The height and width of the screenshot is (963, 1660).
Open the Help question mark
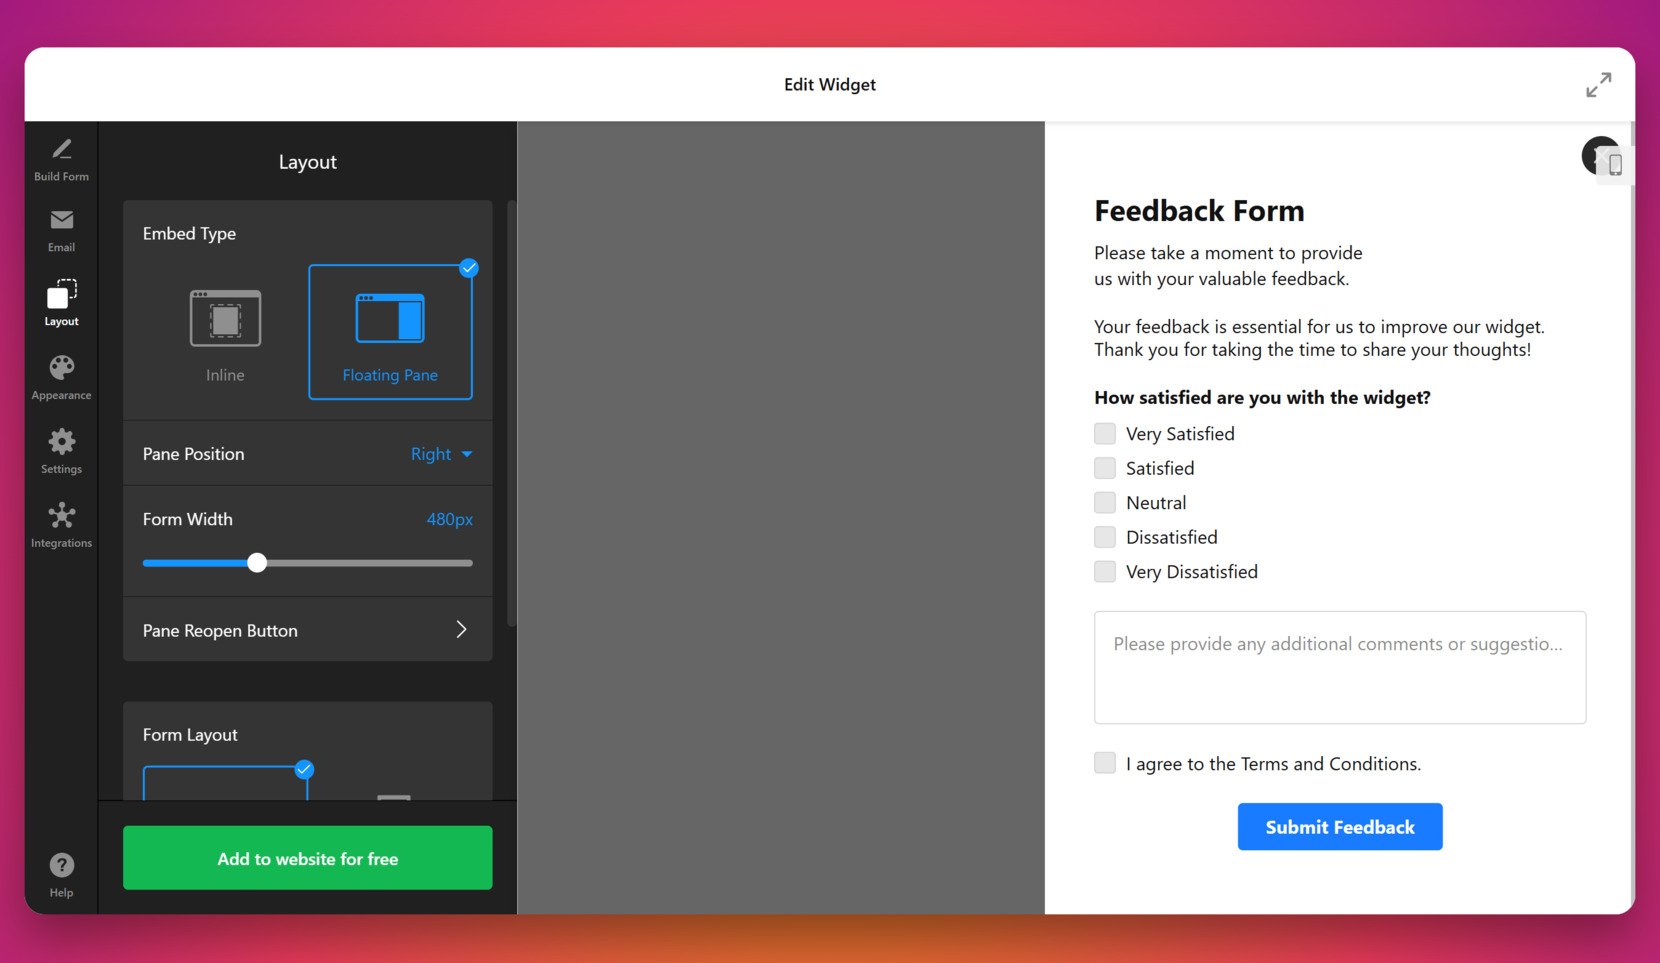click(x=61, y=875)
